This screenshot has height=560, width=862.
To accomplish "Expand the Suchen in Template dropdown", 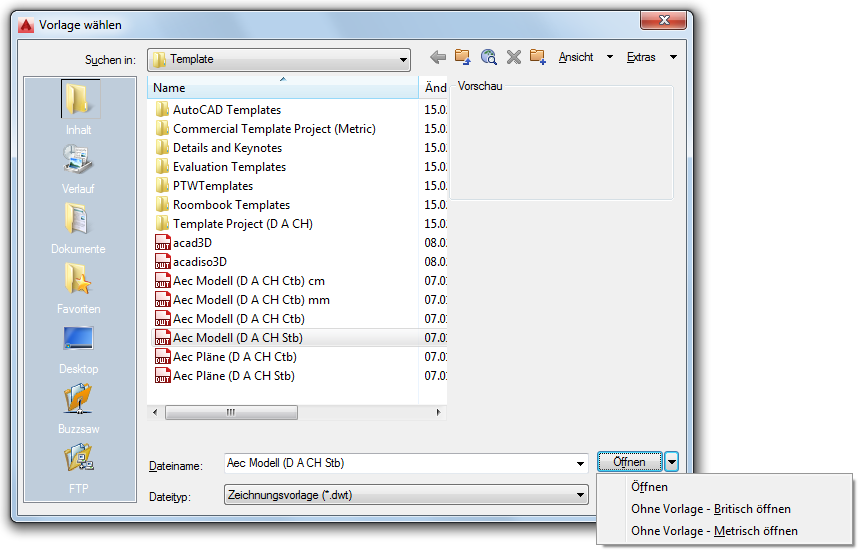I will point(279,59).
